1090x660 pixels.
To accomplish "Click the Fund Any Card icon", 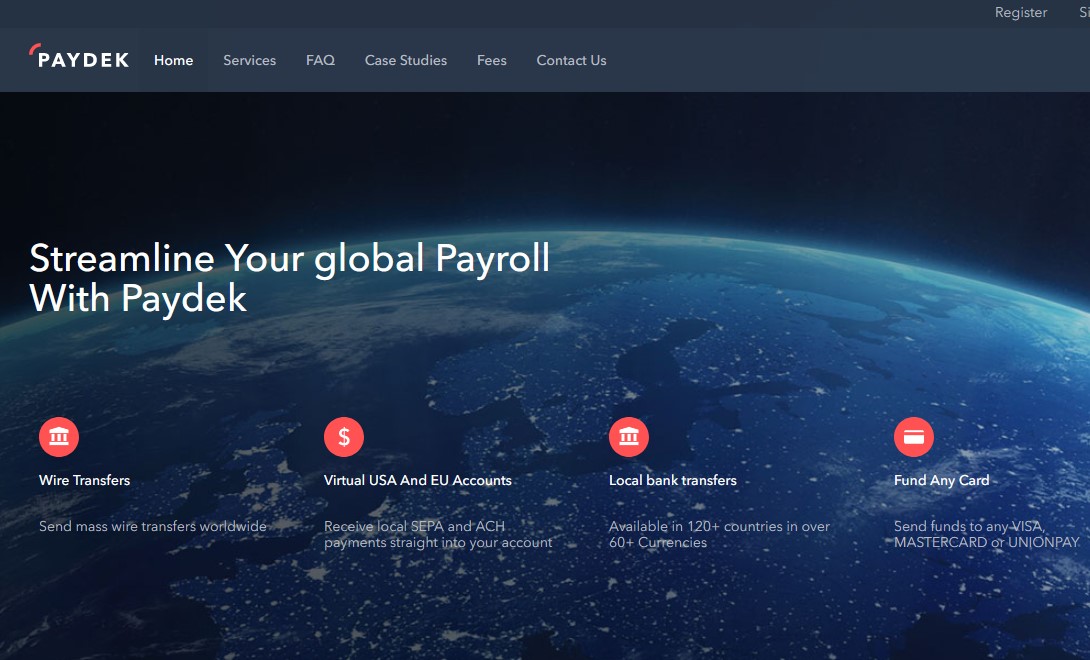I will pos(914,437).
